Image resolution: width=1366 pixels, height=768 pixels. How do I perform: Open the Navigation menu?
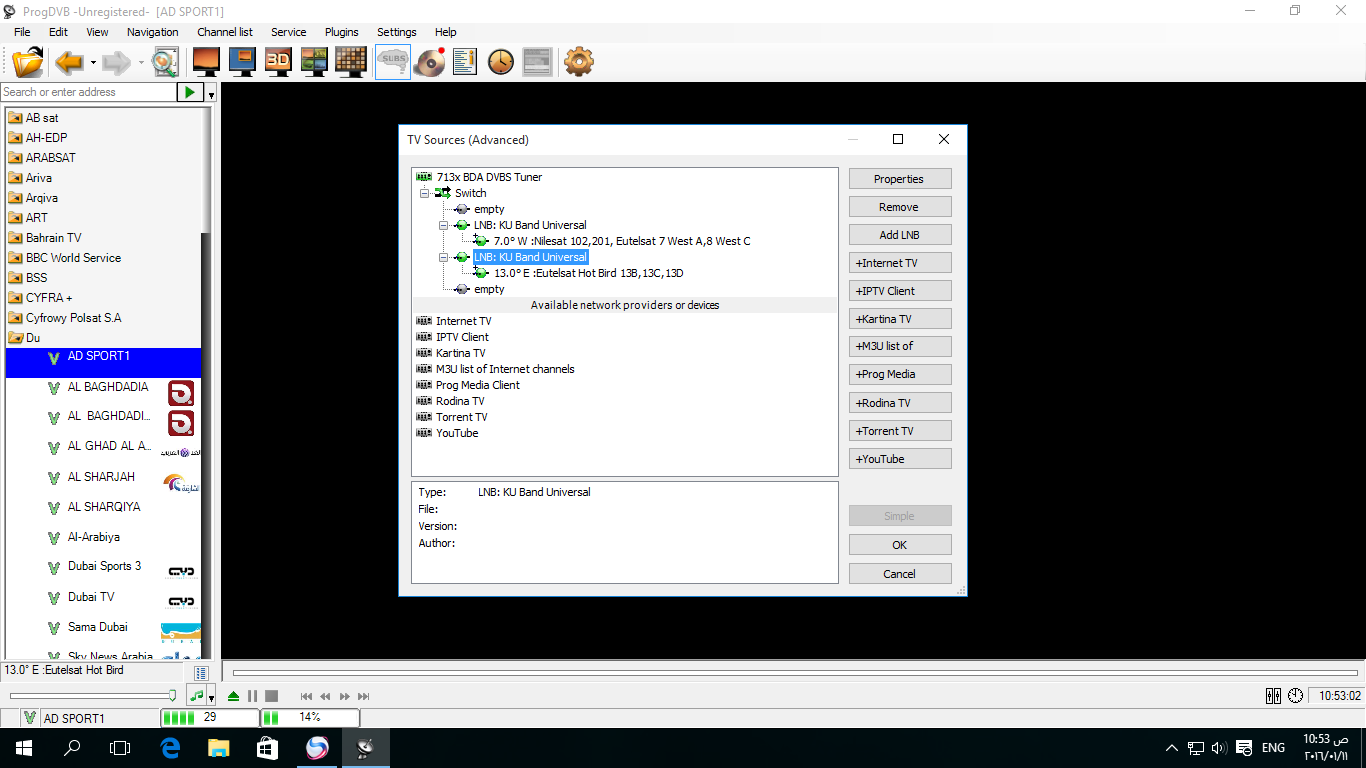coord(153,32)
